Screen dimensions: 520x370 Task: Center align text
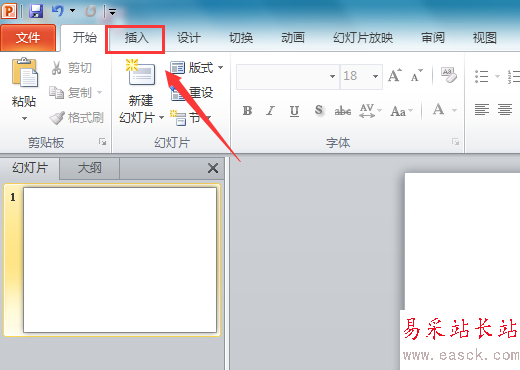[x=505, y=109]
